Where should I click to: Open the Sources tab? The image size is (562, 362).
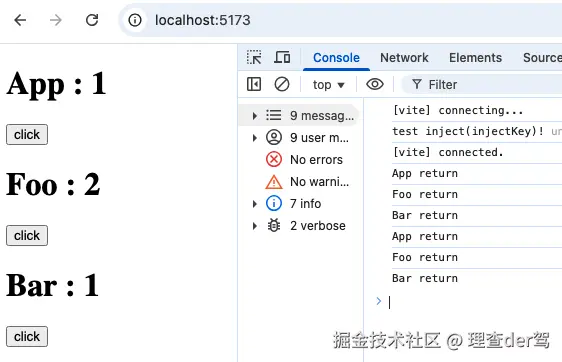(x=542, y=58)
